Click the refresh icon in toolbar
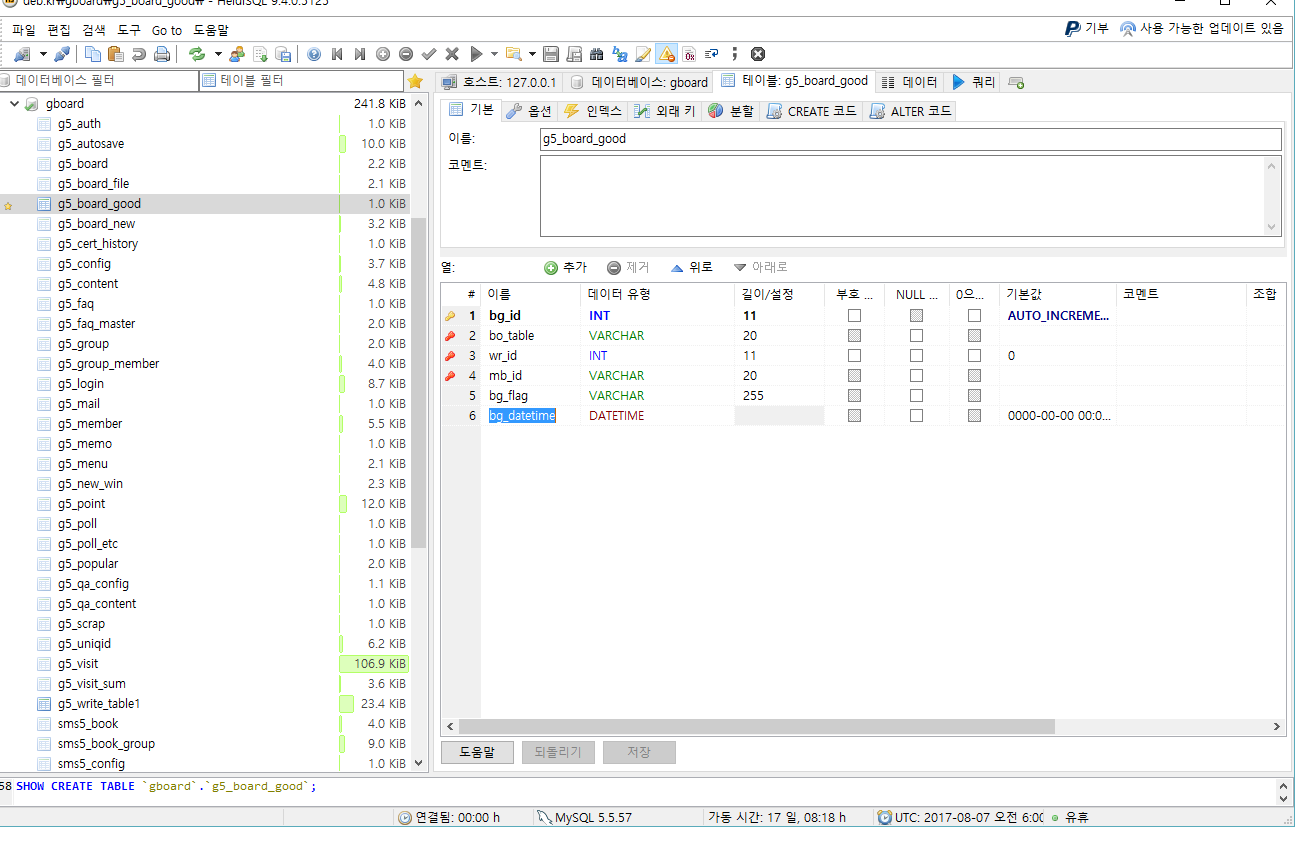The image size is (1302, 842). [x=197, y=54]
